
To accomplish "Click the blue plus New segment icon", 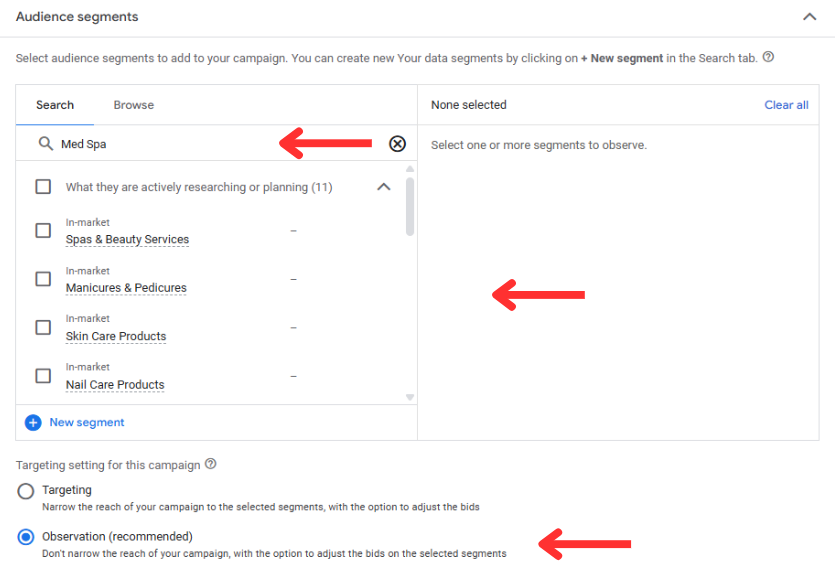I will (33, 423).
